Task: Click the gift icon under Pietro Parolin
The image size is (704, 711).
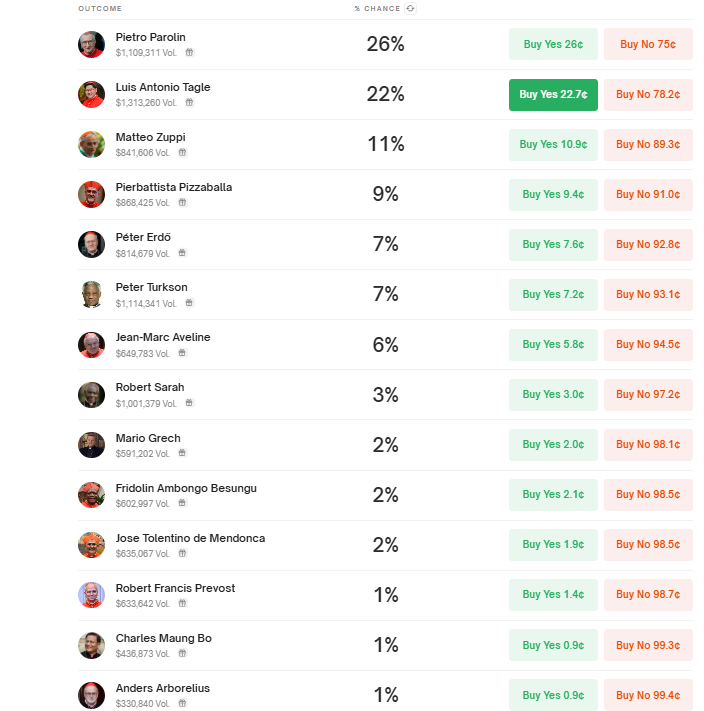Action: pos(189,53)
